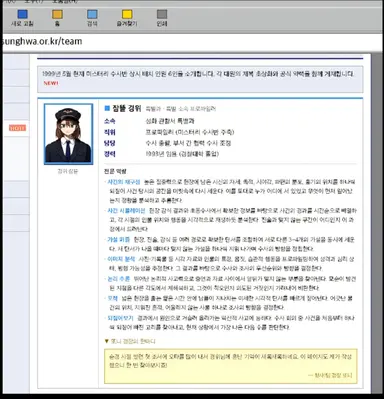
Task: Select the blue 되짚어보기 skill heading
Action: click(x=120, y=318)
